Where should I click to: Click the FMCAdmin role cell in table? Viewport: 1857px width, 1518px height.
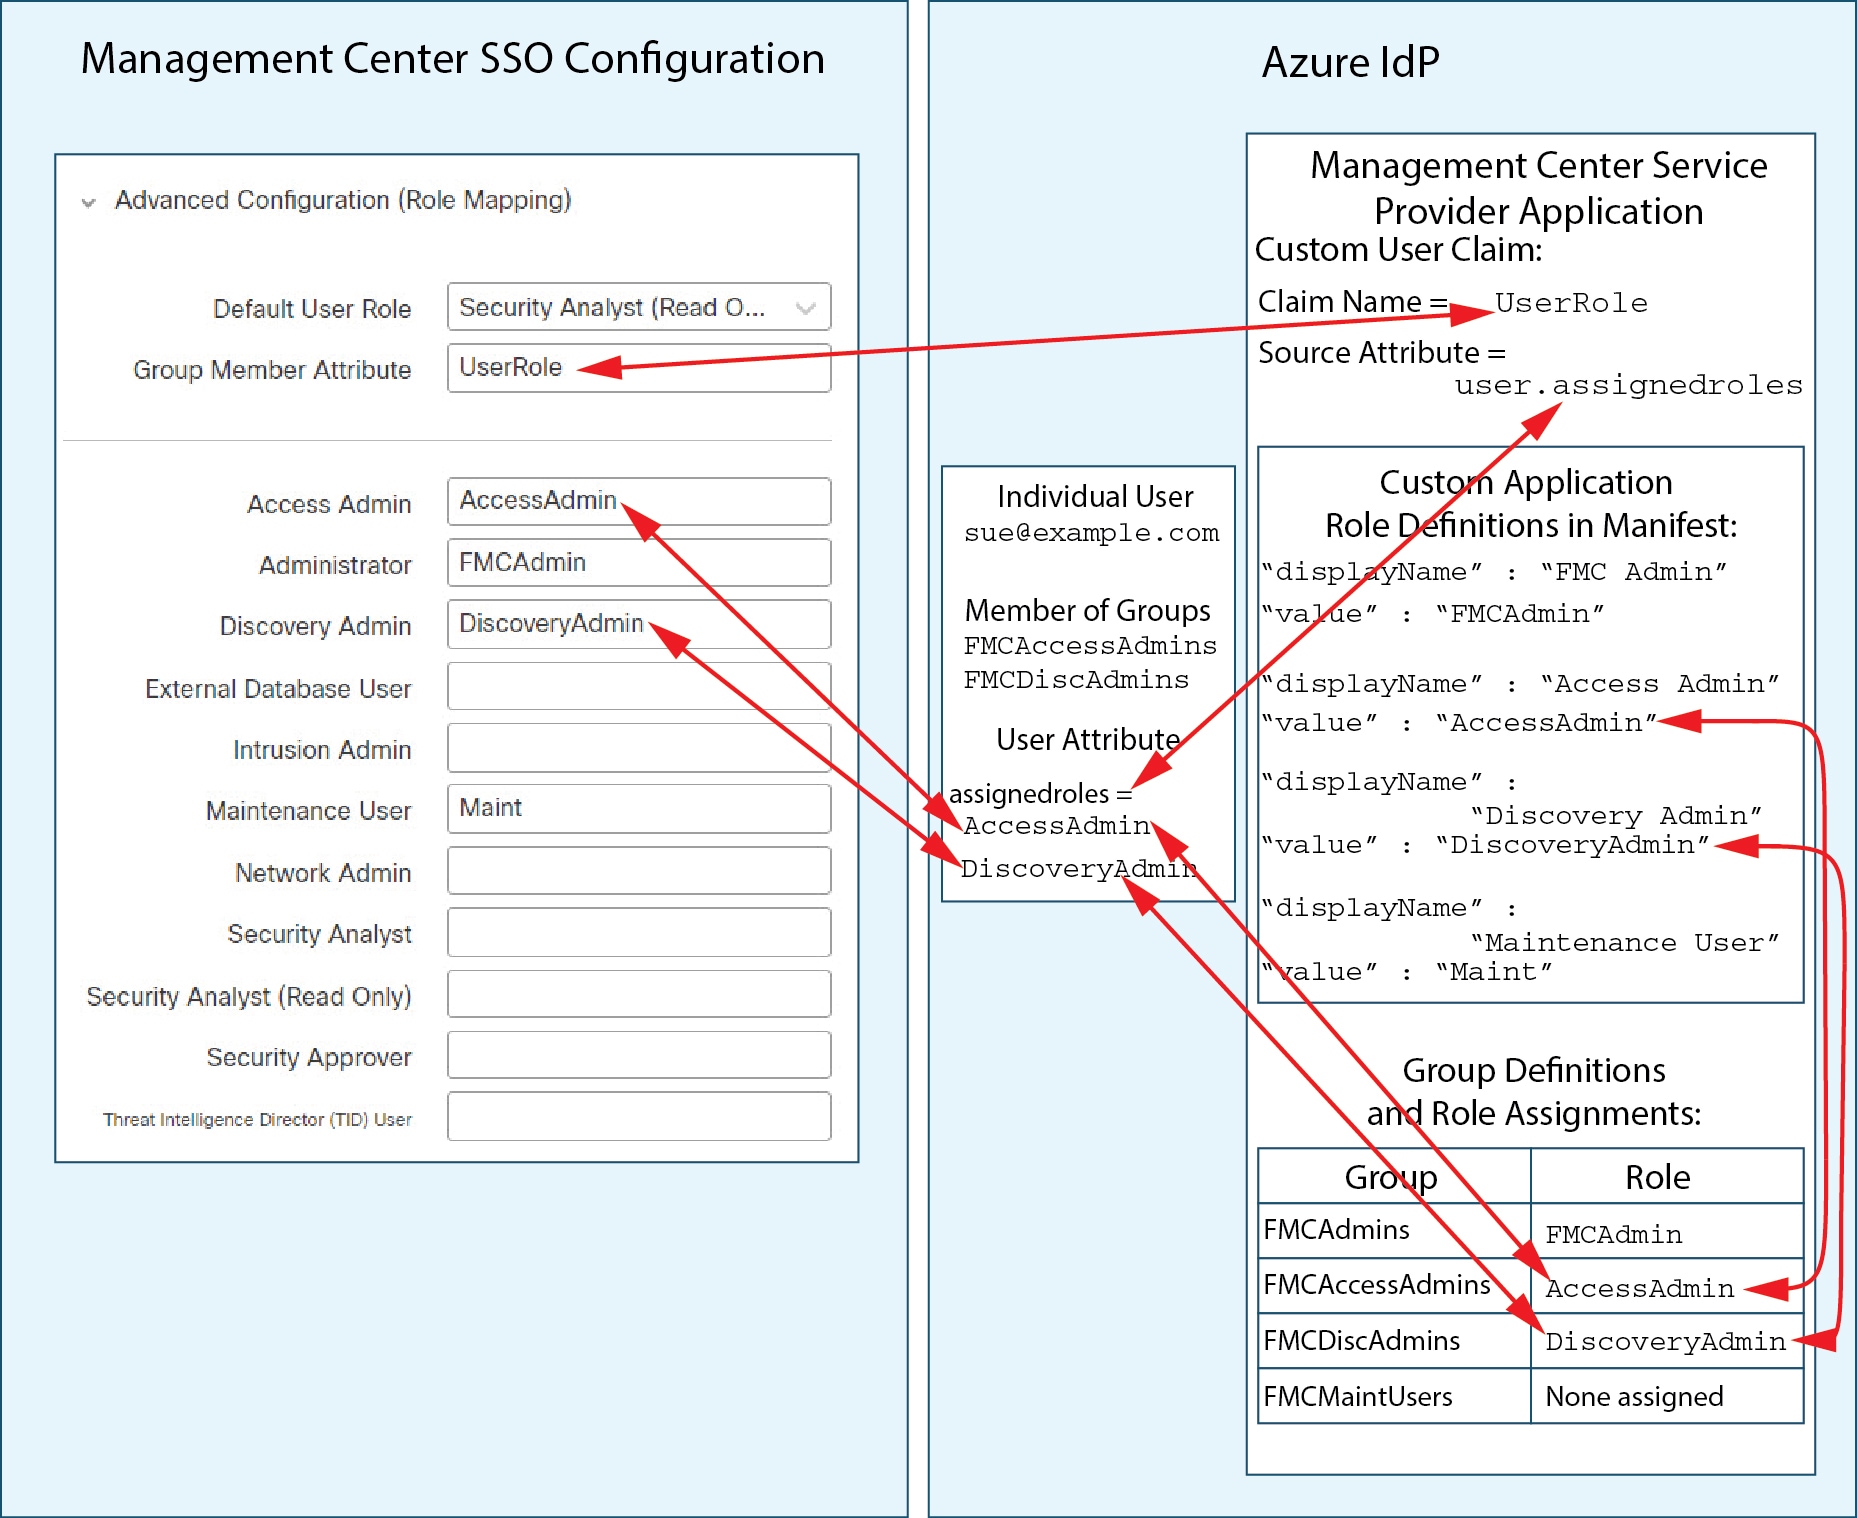[1668, 1231]
